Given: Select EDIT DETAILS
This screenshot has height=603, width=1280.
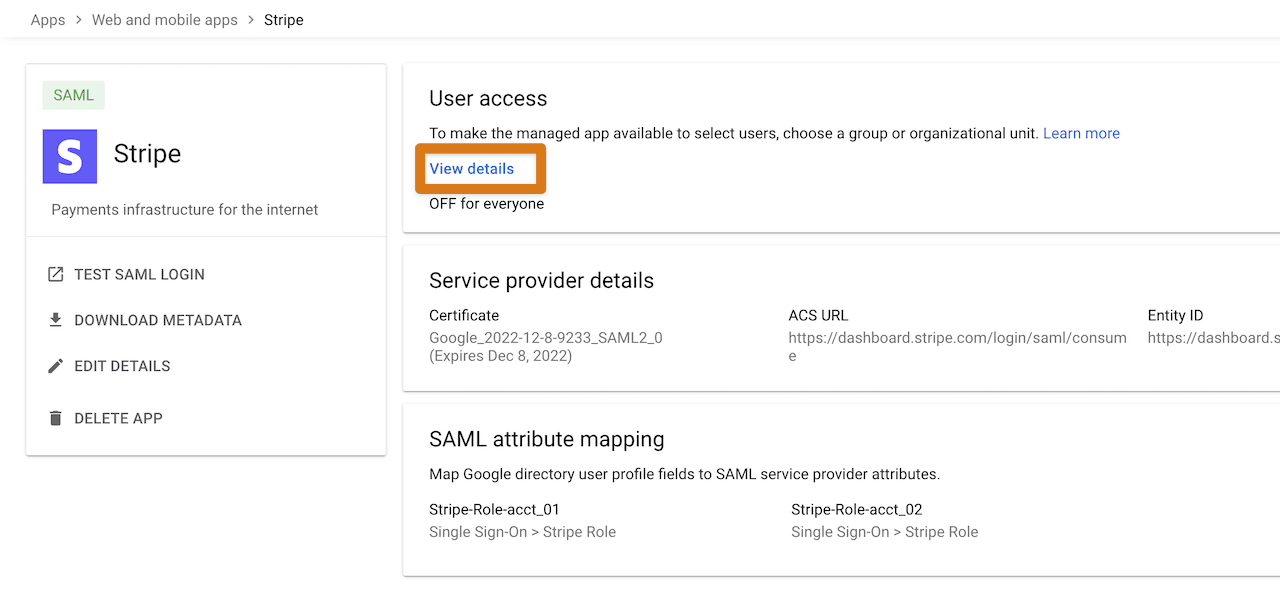Looking at the screenshot, I should coord(122,366).
